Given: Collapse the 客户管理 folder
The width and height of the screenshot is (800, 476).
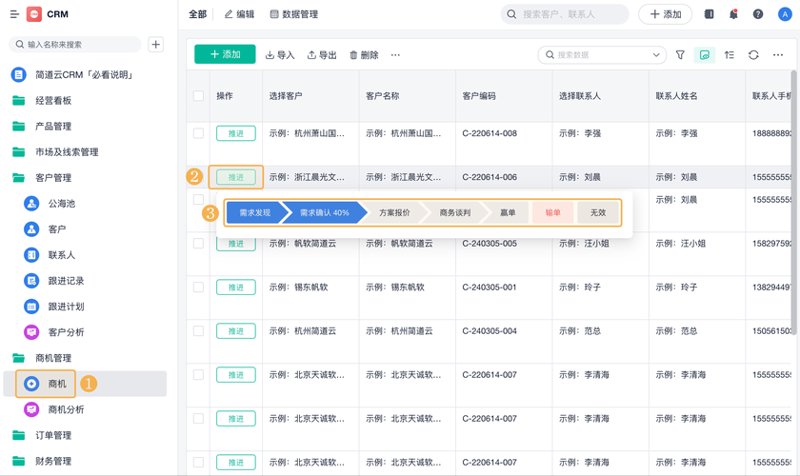Looking at the screenshot, I should tap(53, 178).
